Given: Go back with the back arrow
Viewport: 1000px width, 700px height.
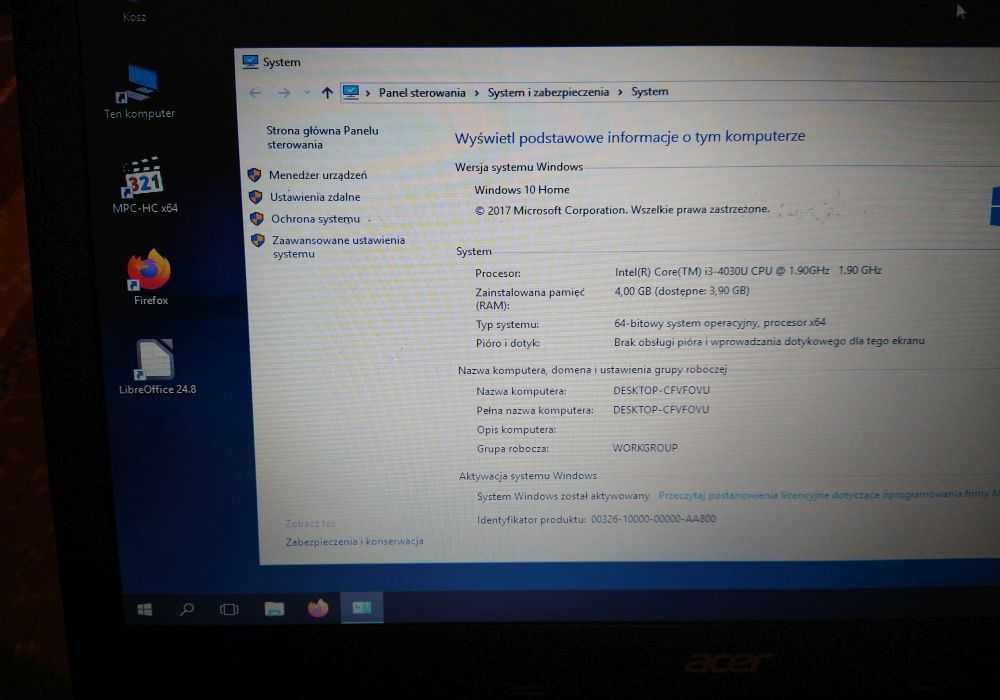Looking at the screenshot, I should click(255, 93).
